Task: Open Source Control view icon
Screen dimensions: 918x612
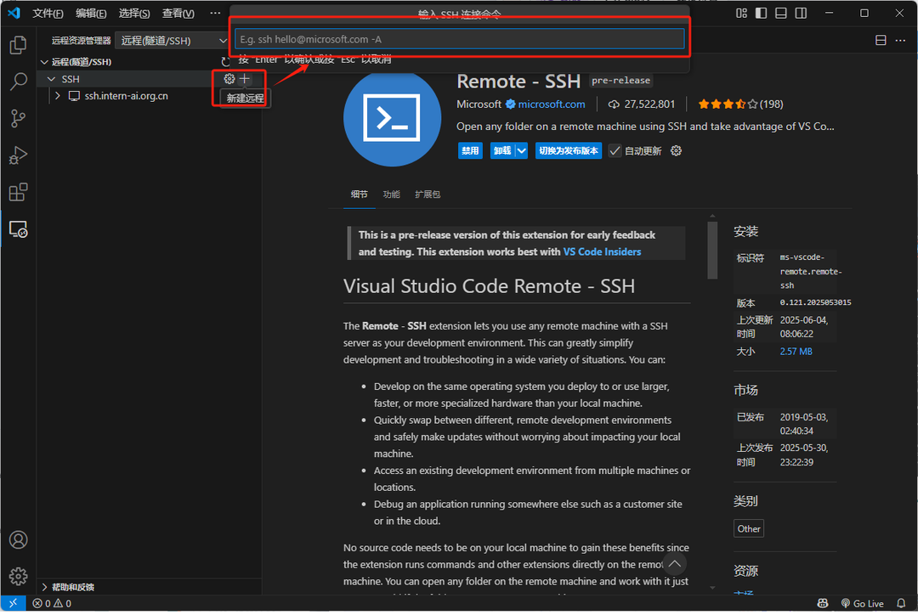Action: coord(18,118)
